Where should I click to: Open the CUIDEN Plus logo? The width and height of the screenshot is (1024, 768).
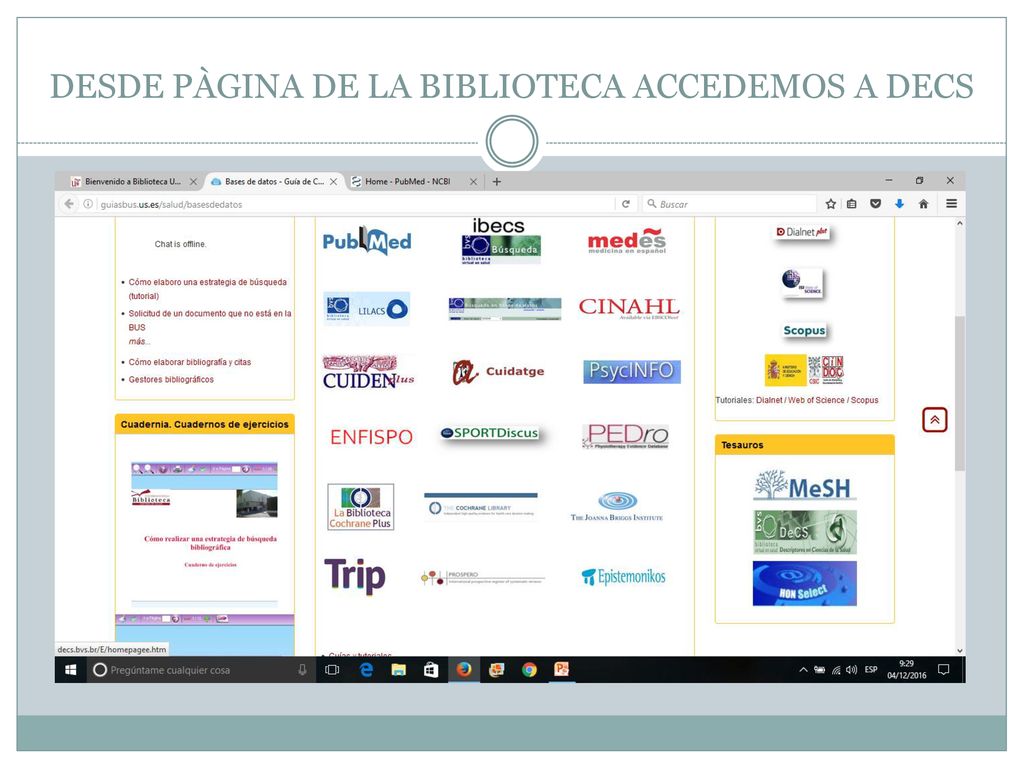(x=368, y=372)
